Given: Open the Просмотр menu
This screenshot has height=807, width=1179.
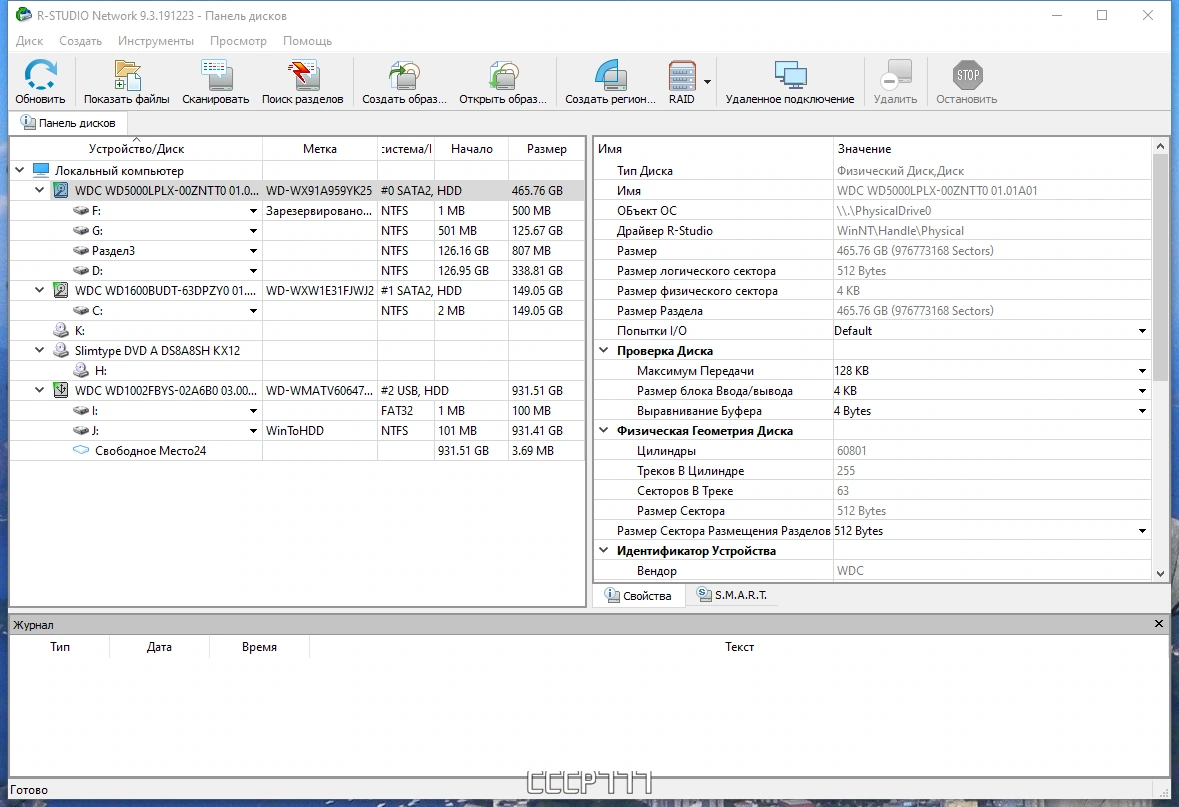Looking at the screenshot, I should [238, 41].
